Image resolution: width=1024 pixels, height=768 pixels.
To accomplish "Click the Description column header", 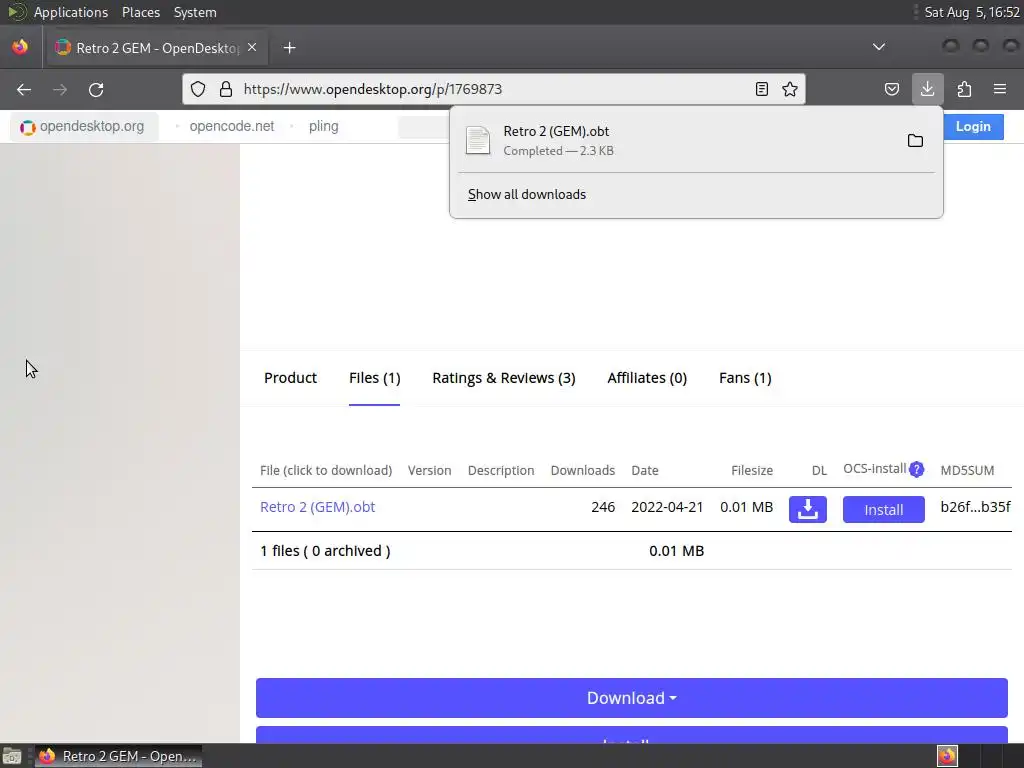I will tap(501, 470).
